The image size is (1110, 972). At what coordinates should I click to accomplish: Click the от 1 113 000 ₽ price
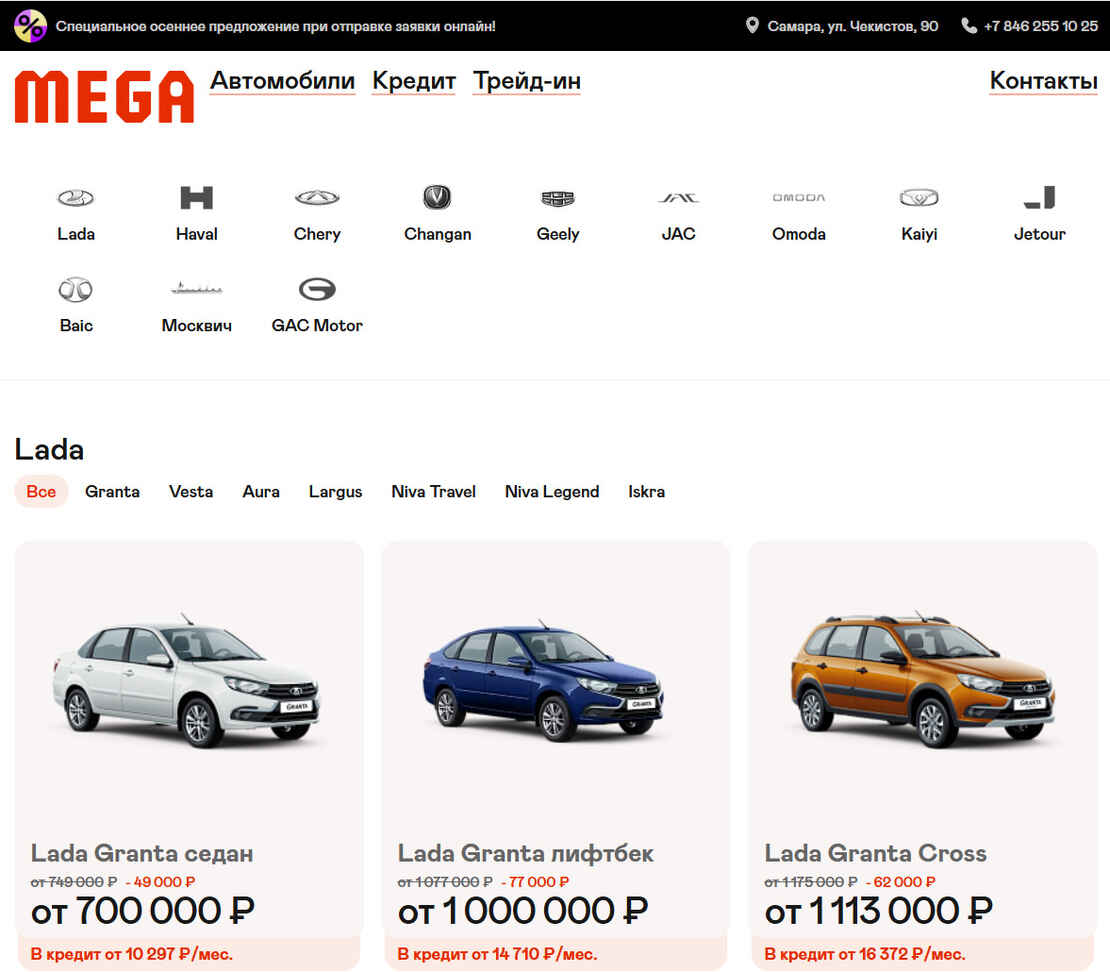pos(879,910)
